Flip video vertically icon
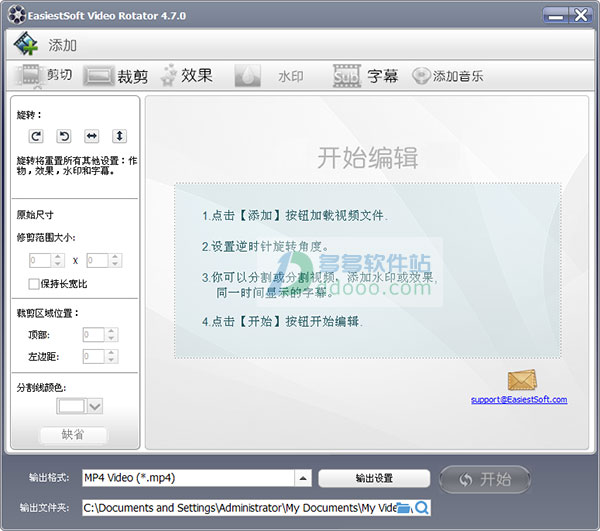600x531 pixels. point(119,136)
